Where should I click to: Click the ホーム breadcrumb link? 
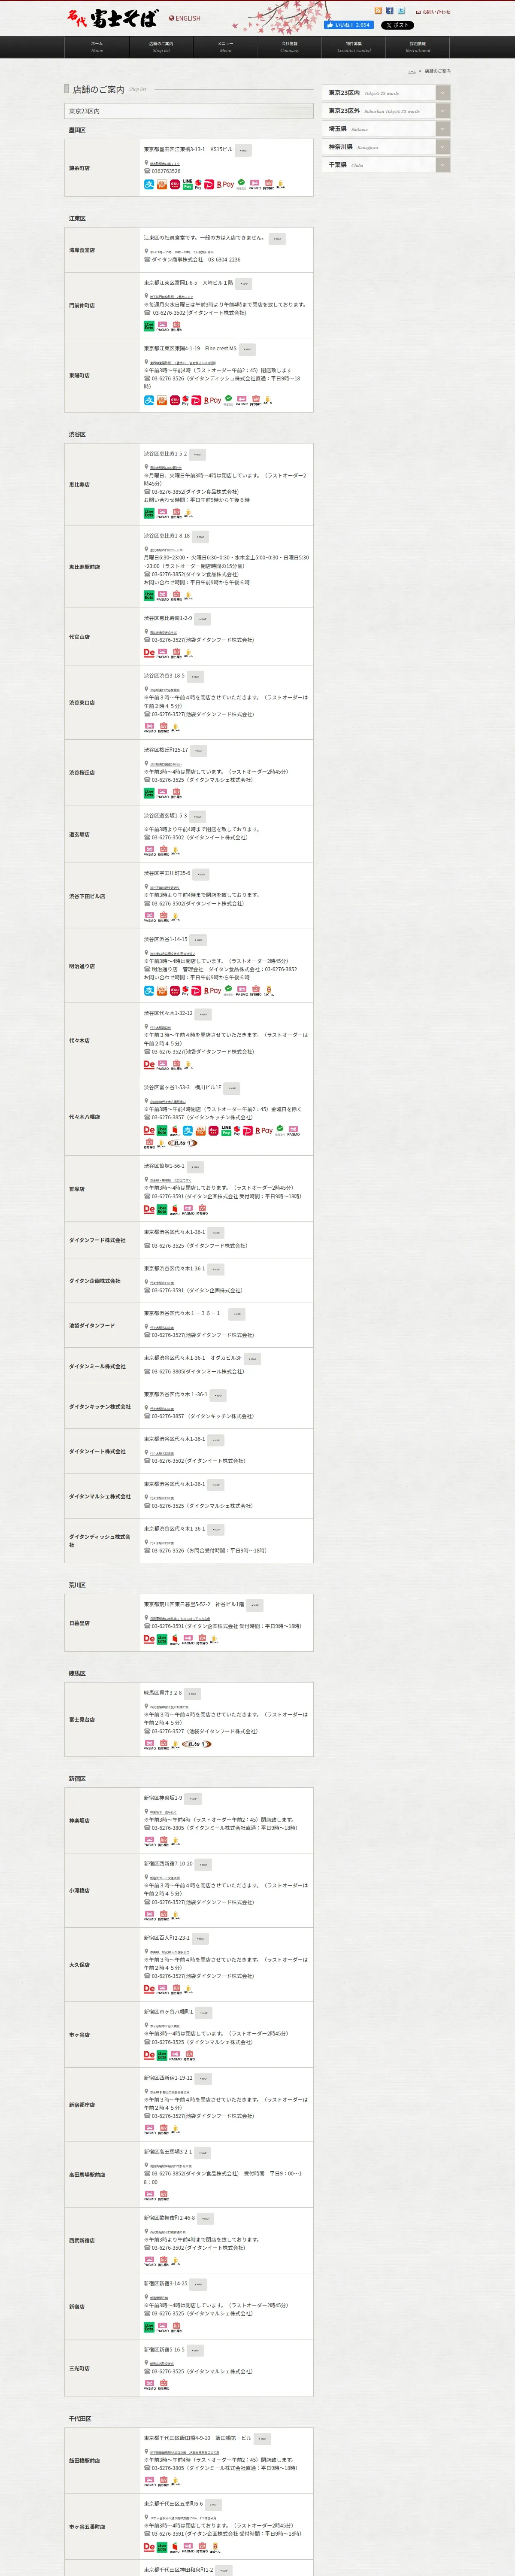click(x=411, y=72)
